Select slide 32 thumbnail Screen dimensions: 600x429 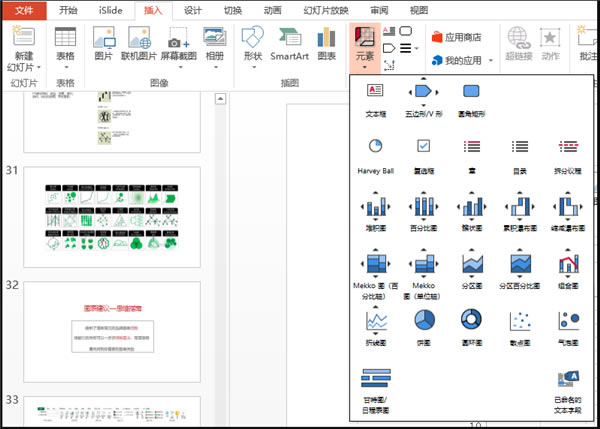(112, 332)
